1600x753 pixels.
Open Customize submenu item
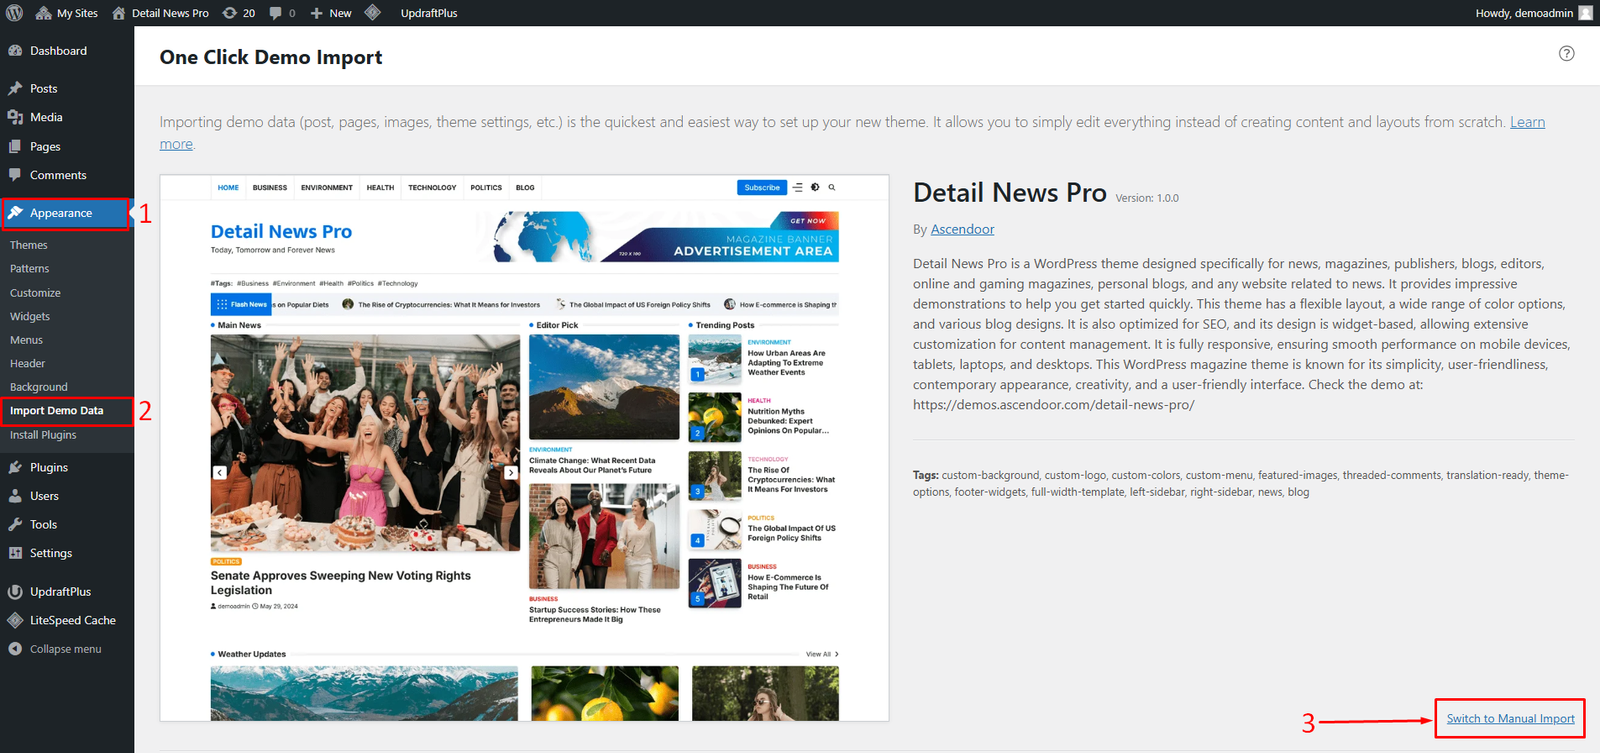point(35,293)
